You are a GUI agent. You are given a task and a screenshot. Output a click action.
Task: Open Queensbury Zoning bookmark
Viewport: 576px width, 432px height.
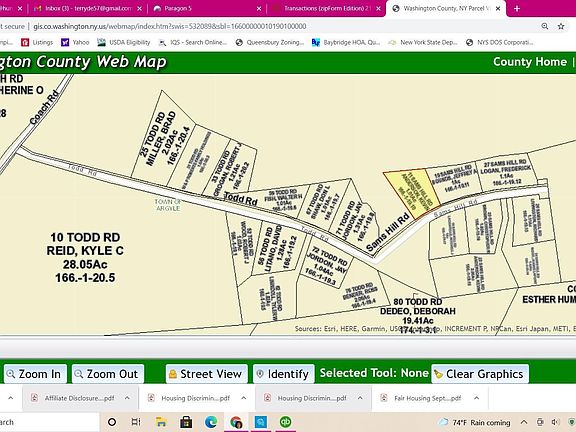(x=270, y=43)
